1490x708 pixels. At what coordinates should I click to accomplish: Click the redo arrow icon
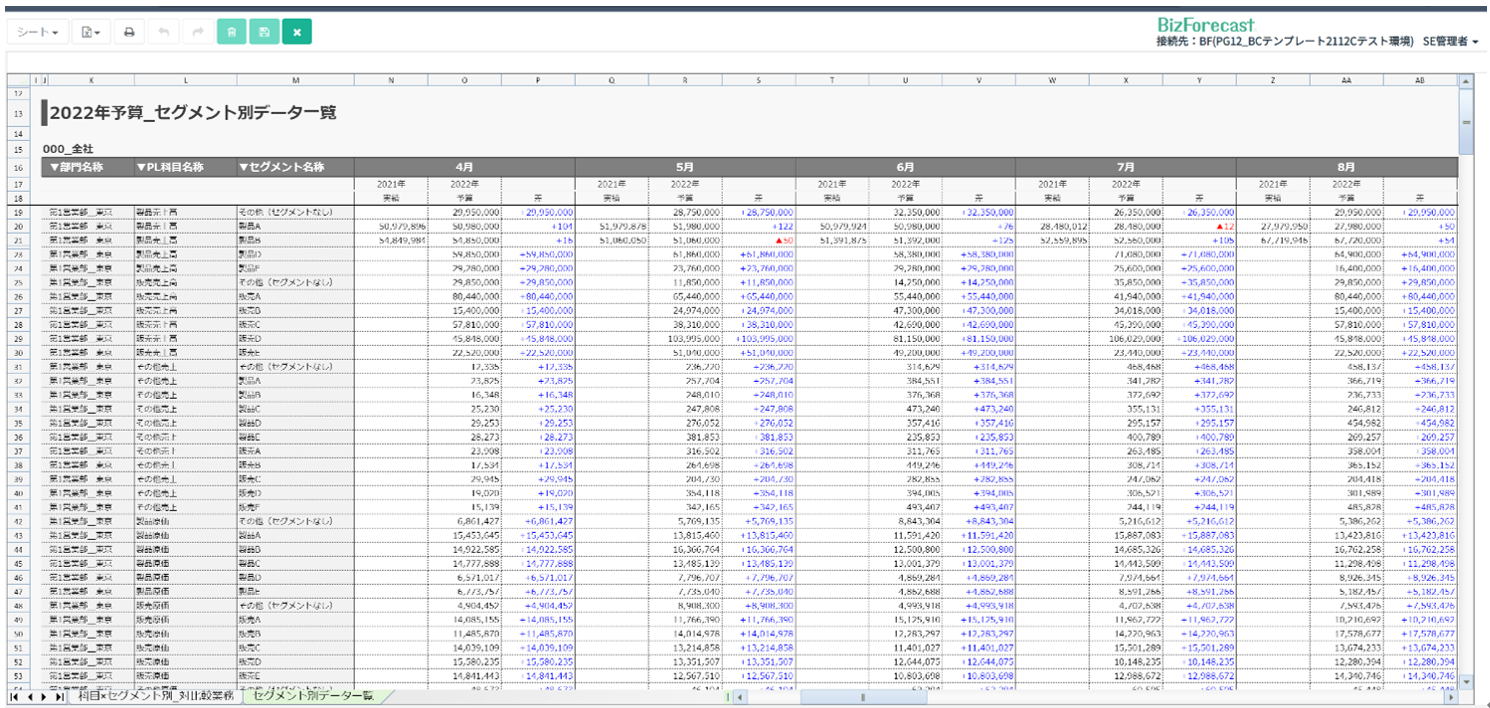coord(197,32)
